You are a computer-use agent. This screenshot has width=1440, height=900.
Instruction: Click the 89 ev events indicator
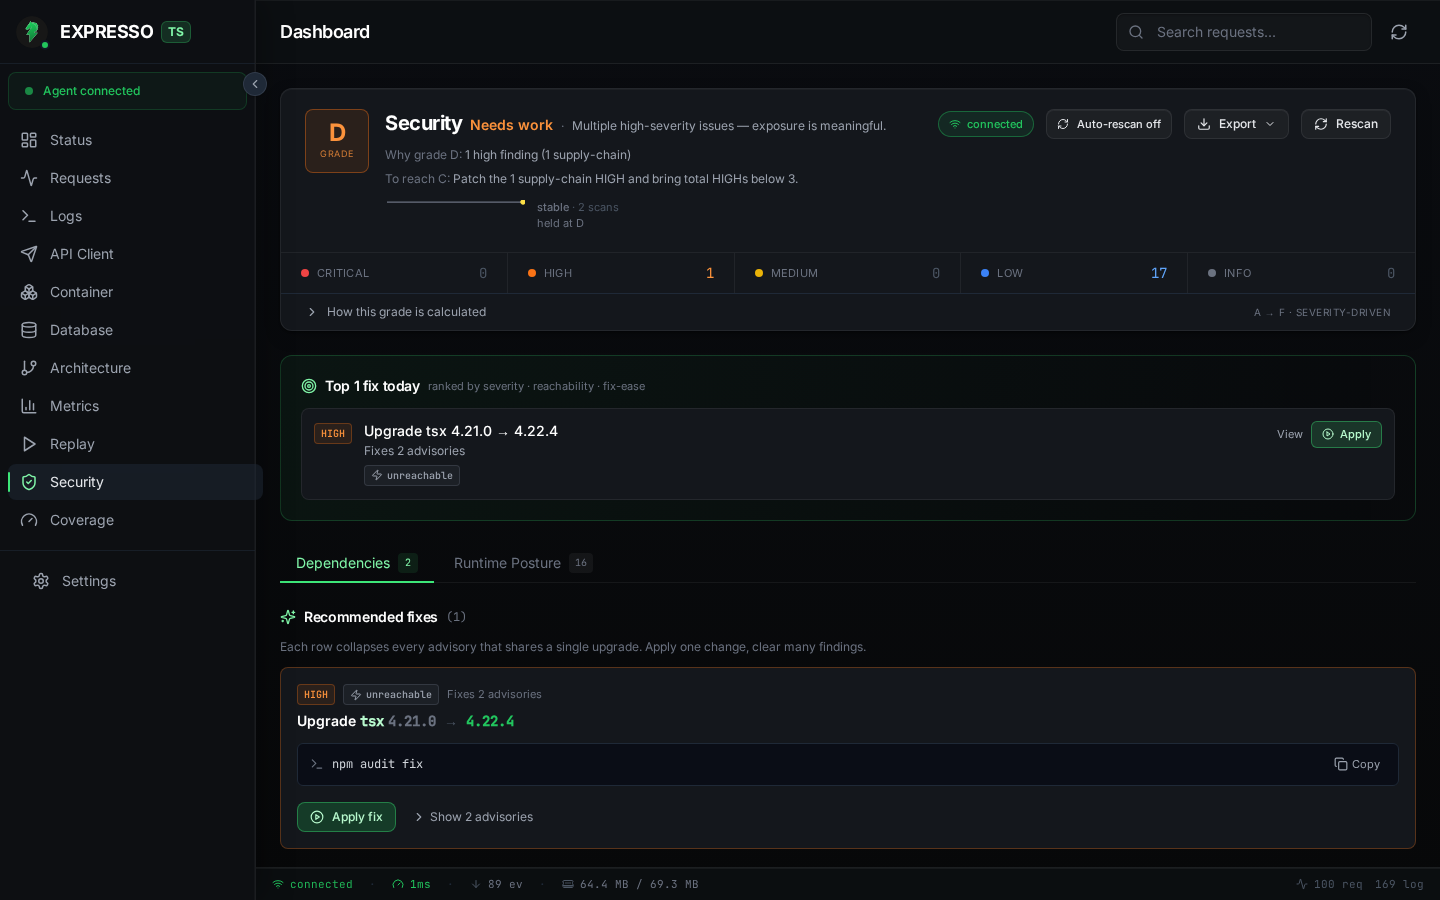tap(497, 884)
